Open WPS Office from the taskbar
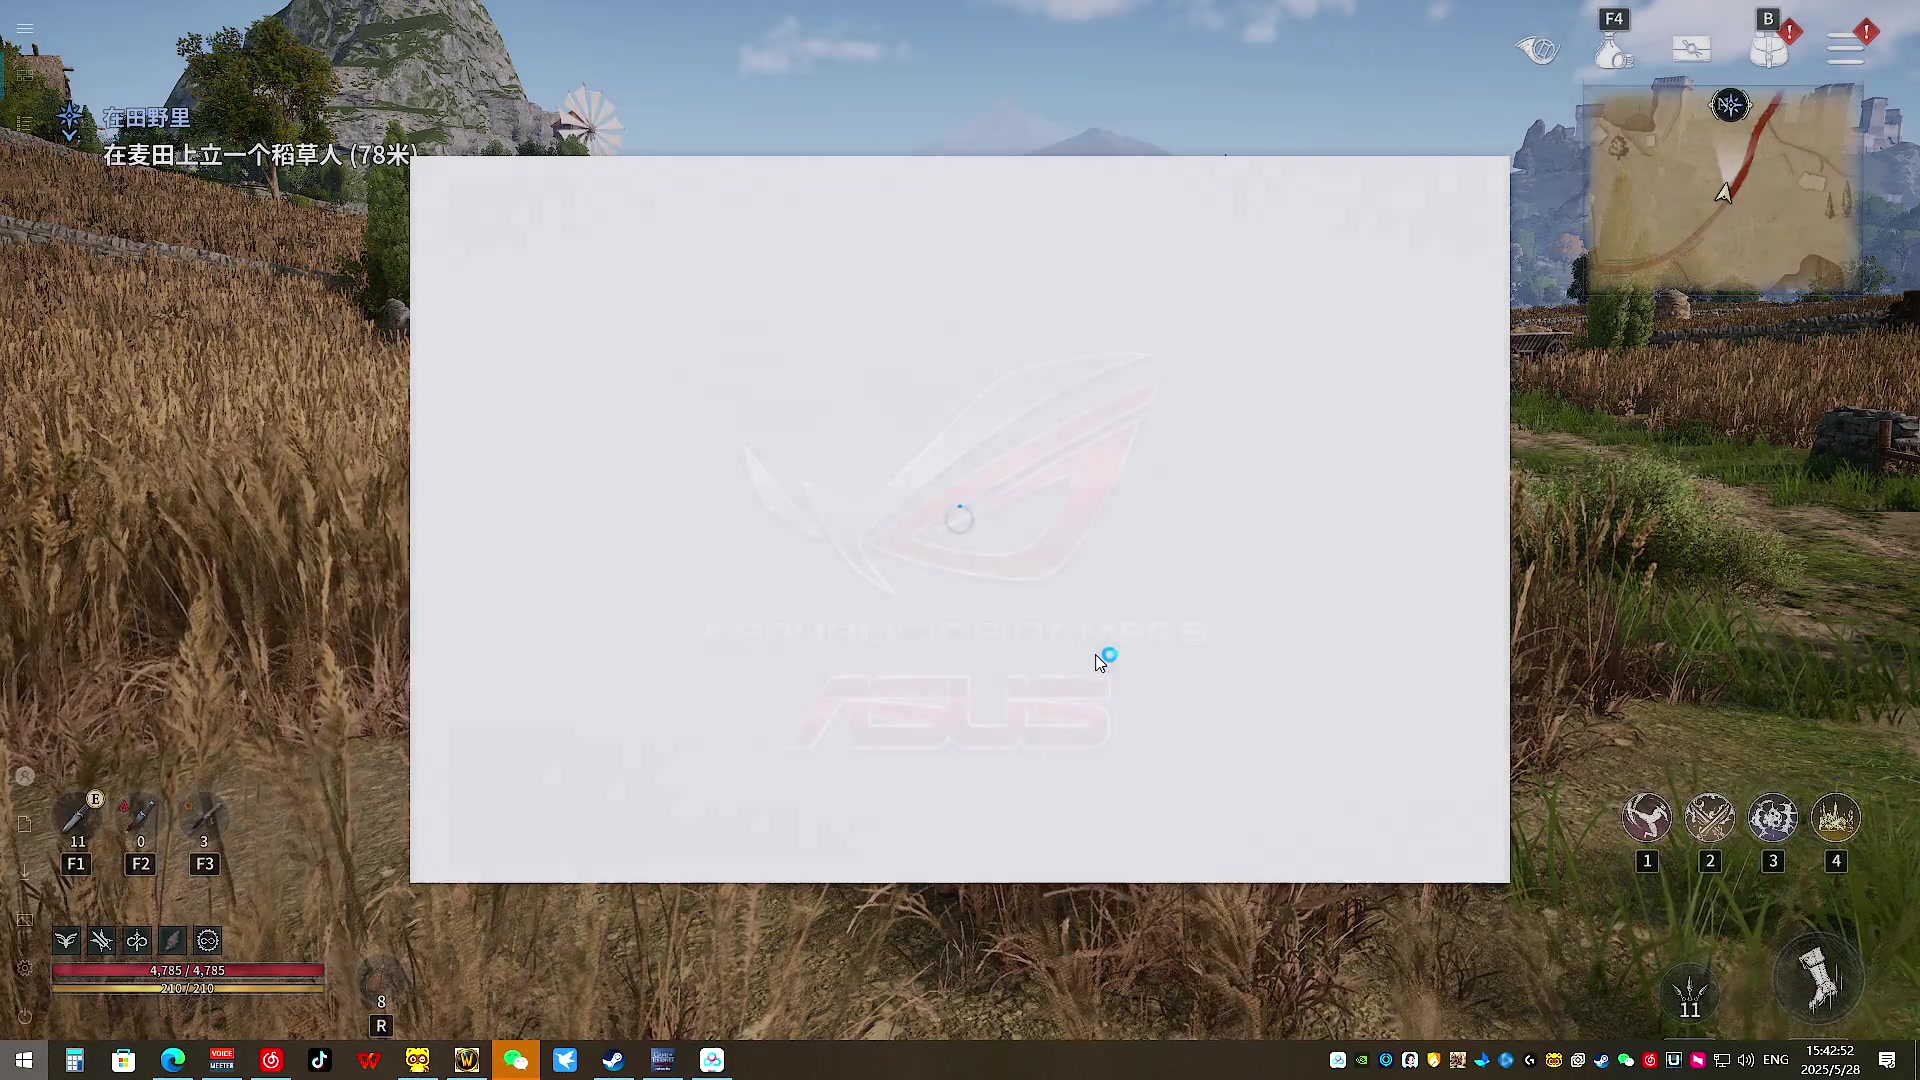This screenshot has width=1920, height=1080. click(x=369, y=1060)
